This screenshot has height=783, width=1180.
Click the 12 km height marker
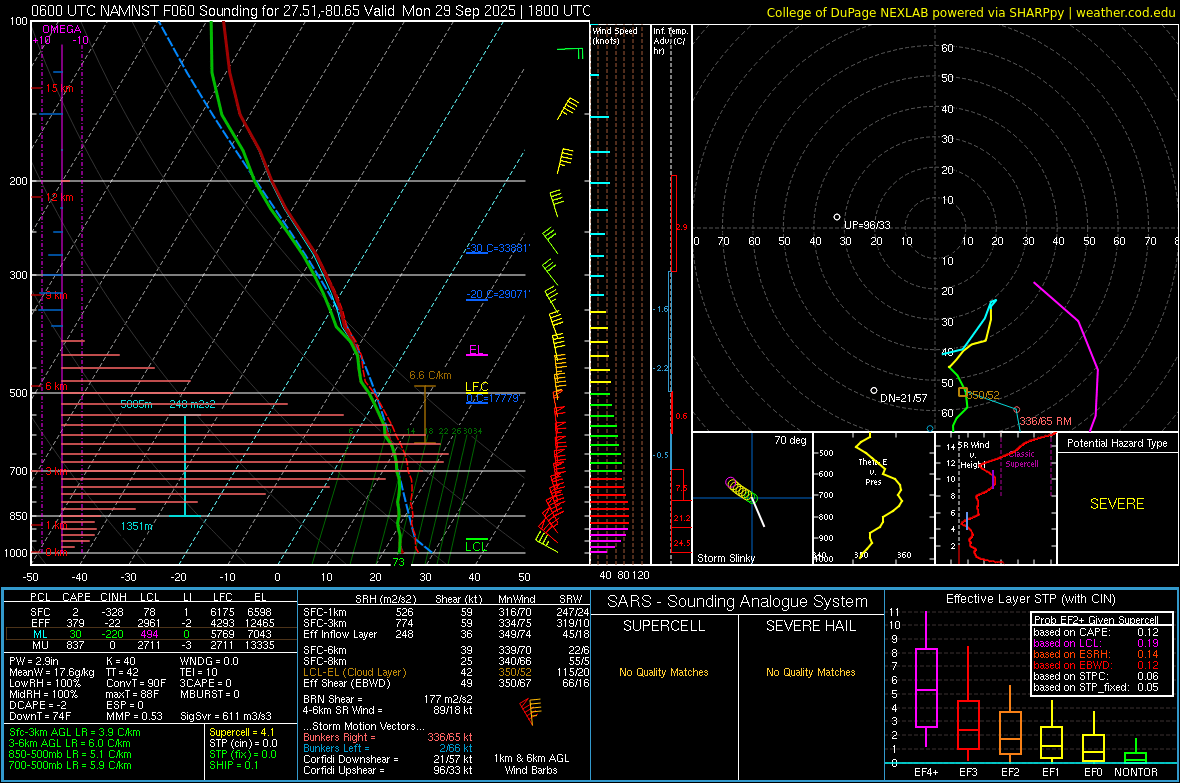(59, 197)
